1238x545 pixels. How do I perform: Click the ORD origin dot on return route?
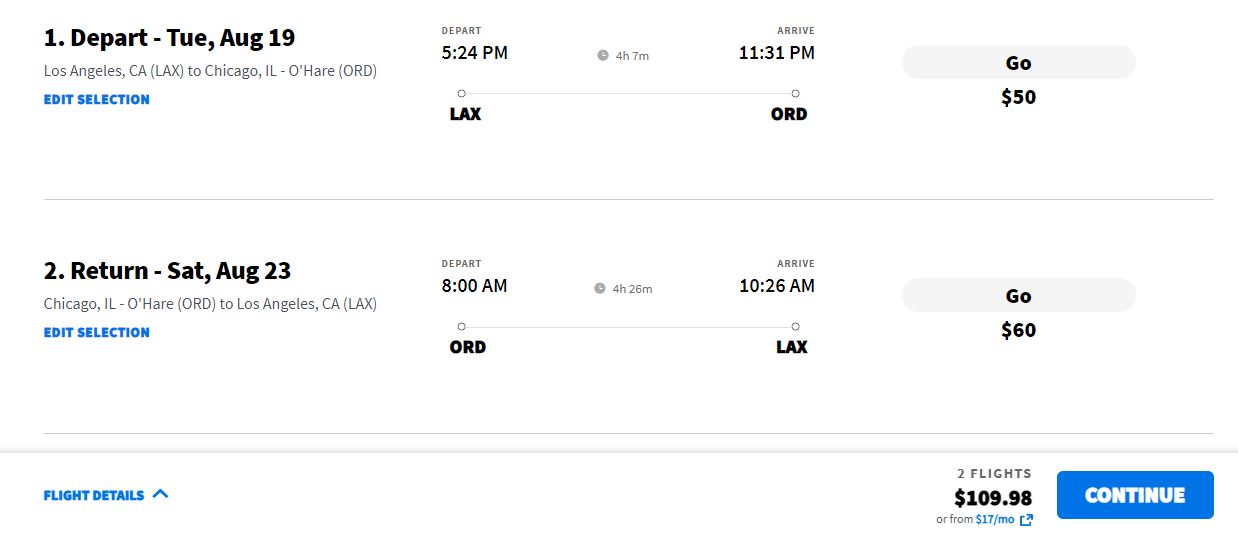[x=461, y=327]
